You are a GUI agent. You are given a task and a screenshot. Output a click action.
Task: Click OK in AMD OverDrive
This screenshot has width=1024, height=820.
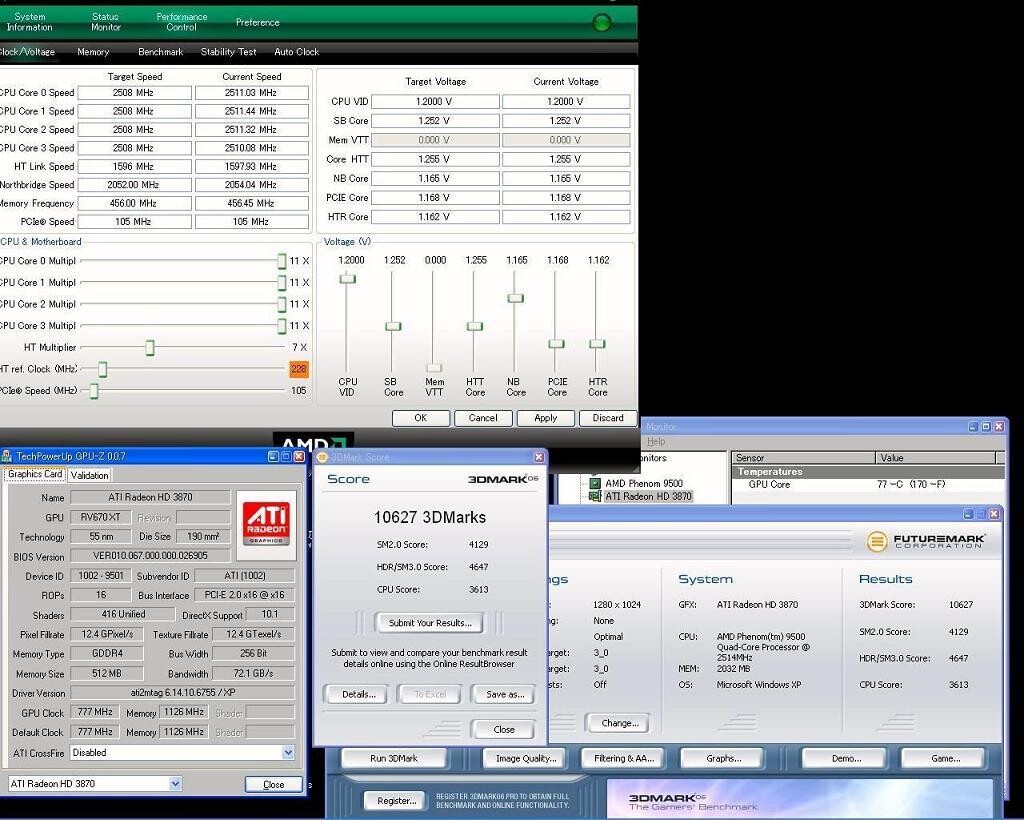coord(421,418)
